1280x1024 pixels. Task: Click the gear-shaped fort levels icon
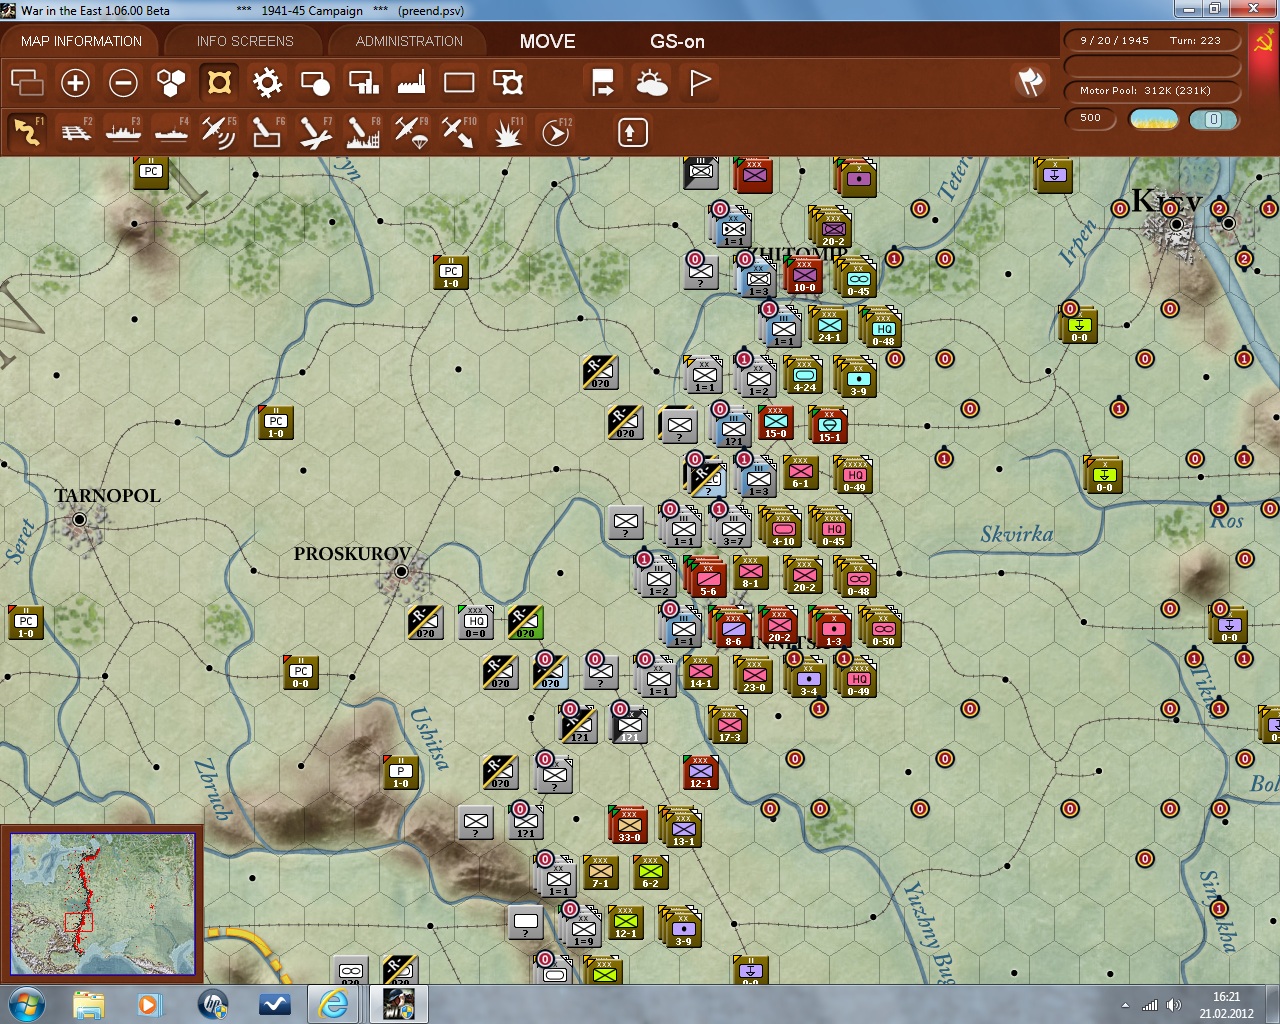267,82
